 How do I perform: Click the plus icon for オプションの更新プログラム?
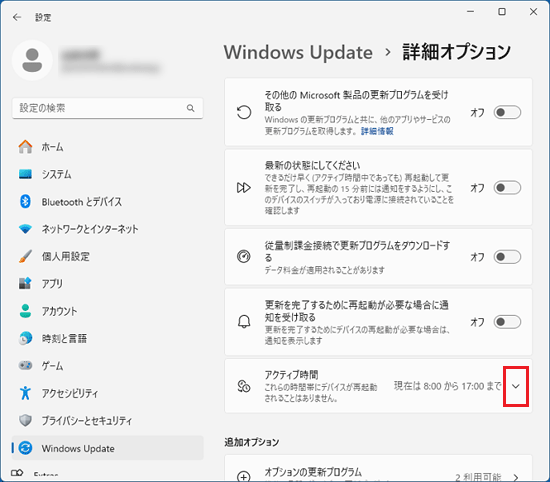[x=244, y=476]
